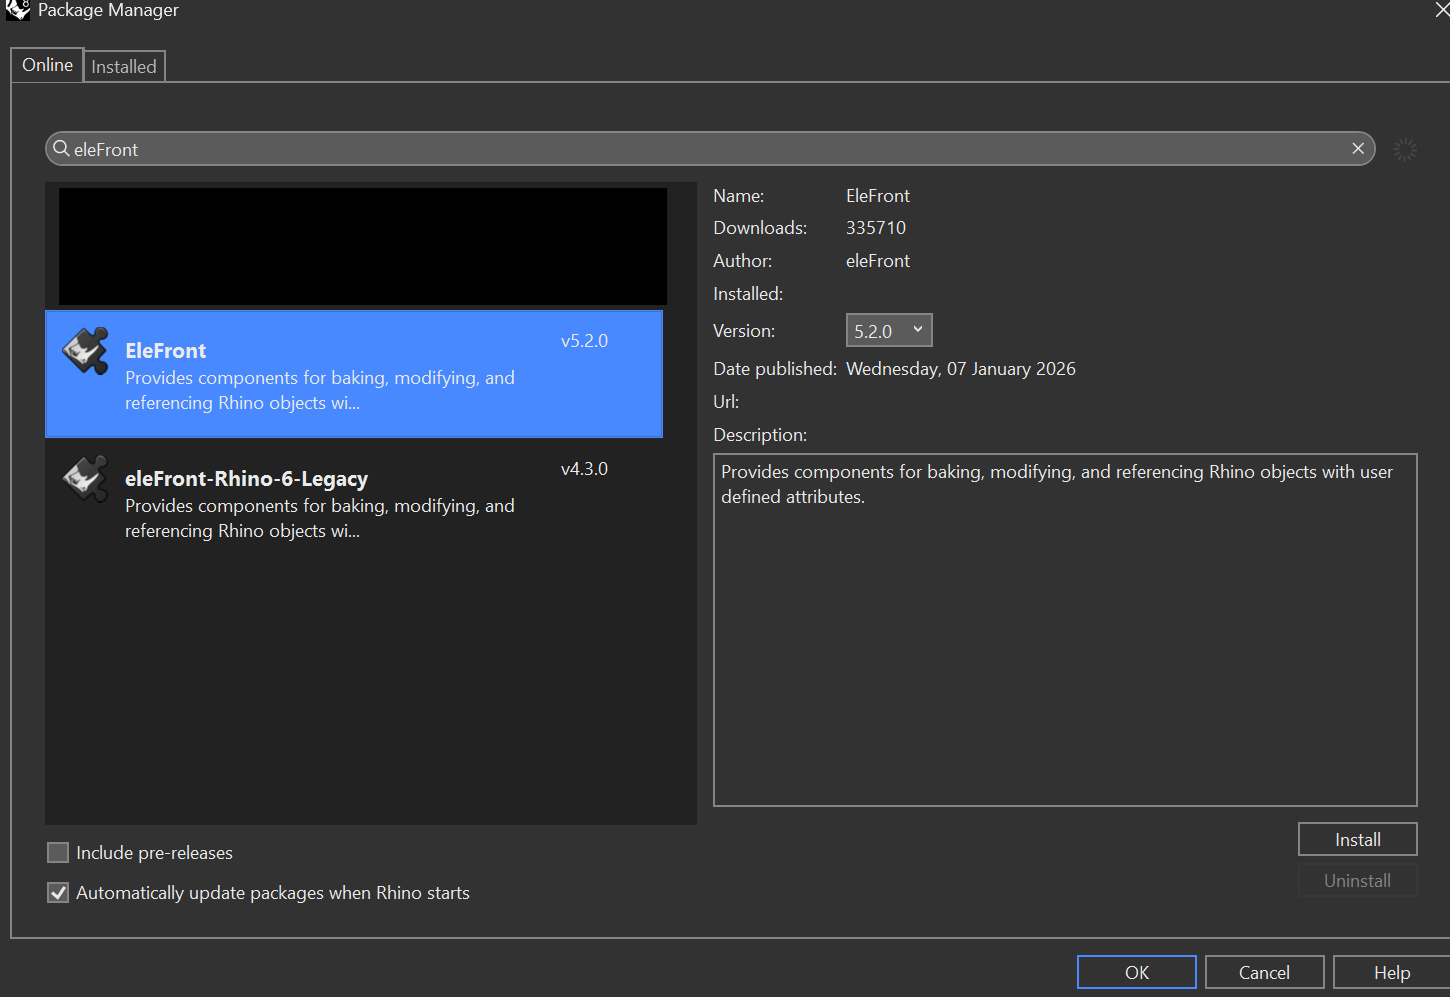Image resolution: width=1450 pixels, height=997 pixels.
Task: Open Help for the Package Manager
Action: click(x=1393, y=971)
